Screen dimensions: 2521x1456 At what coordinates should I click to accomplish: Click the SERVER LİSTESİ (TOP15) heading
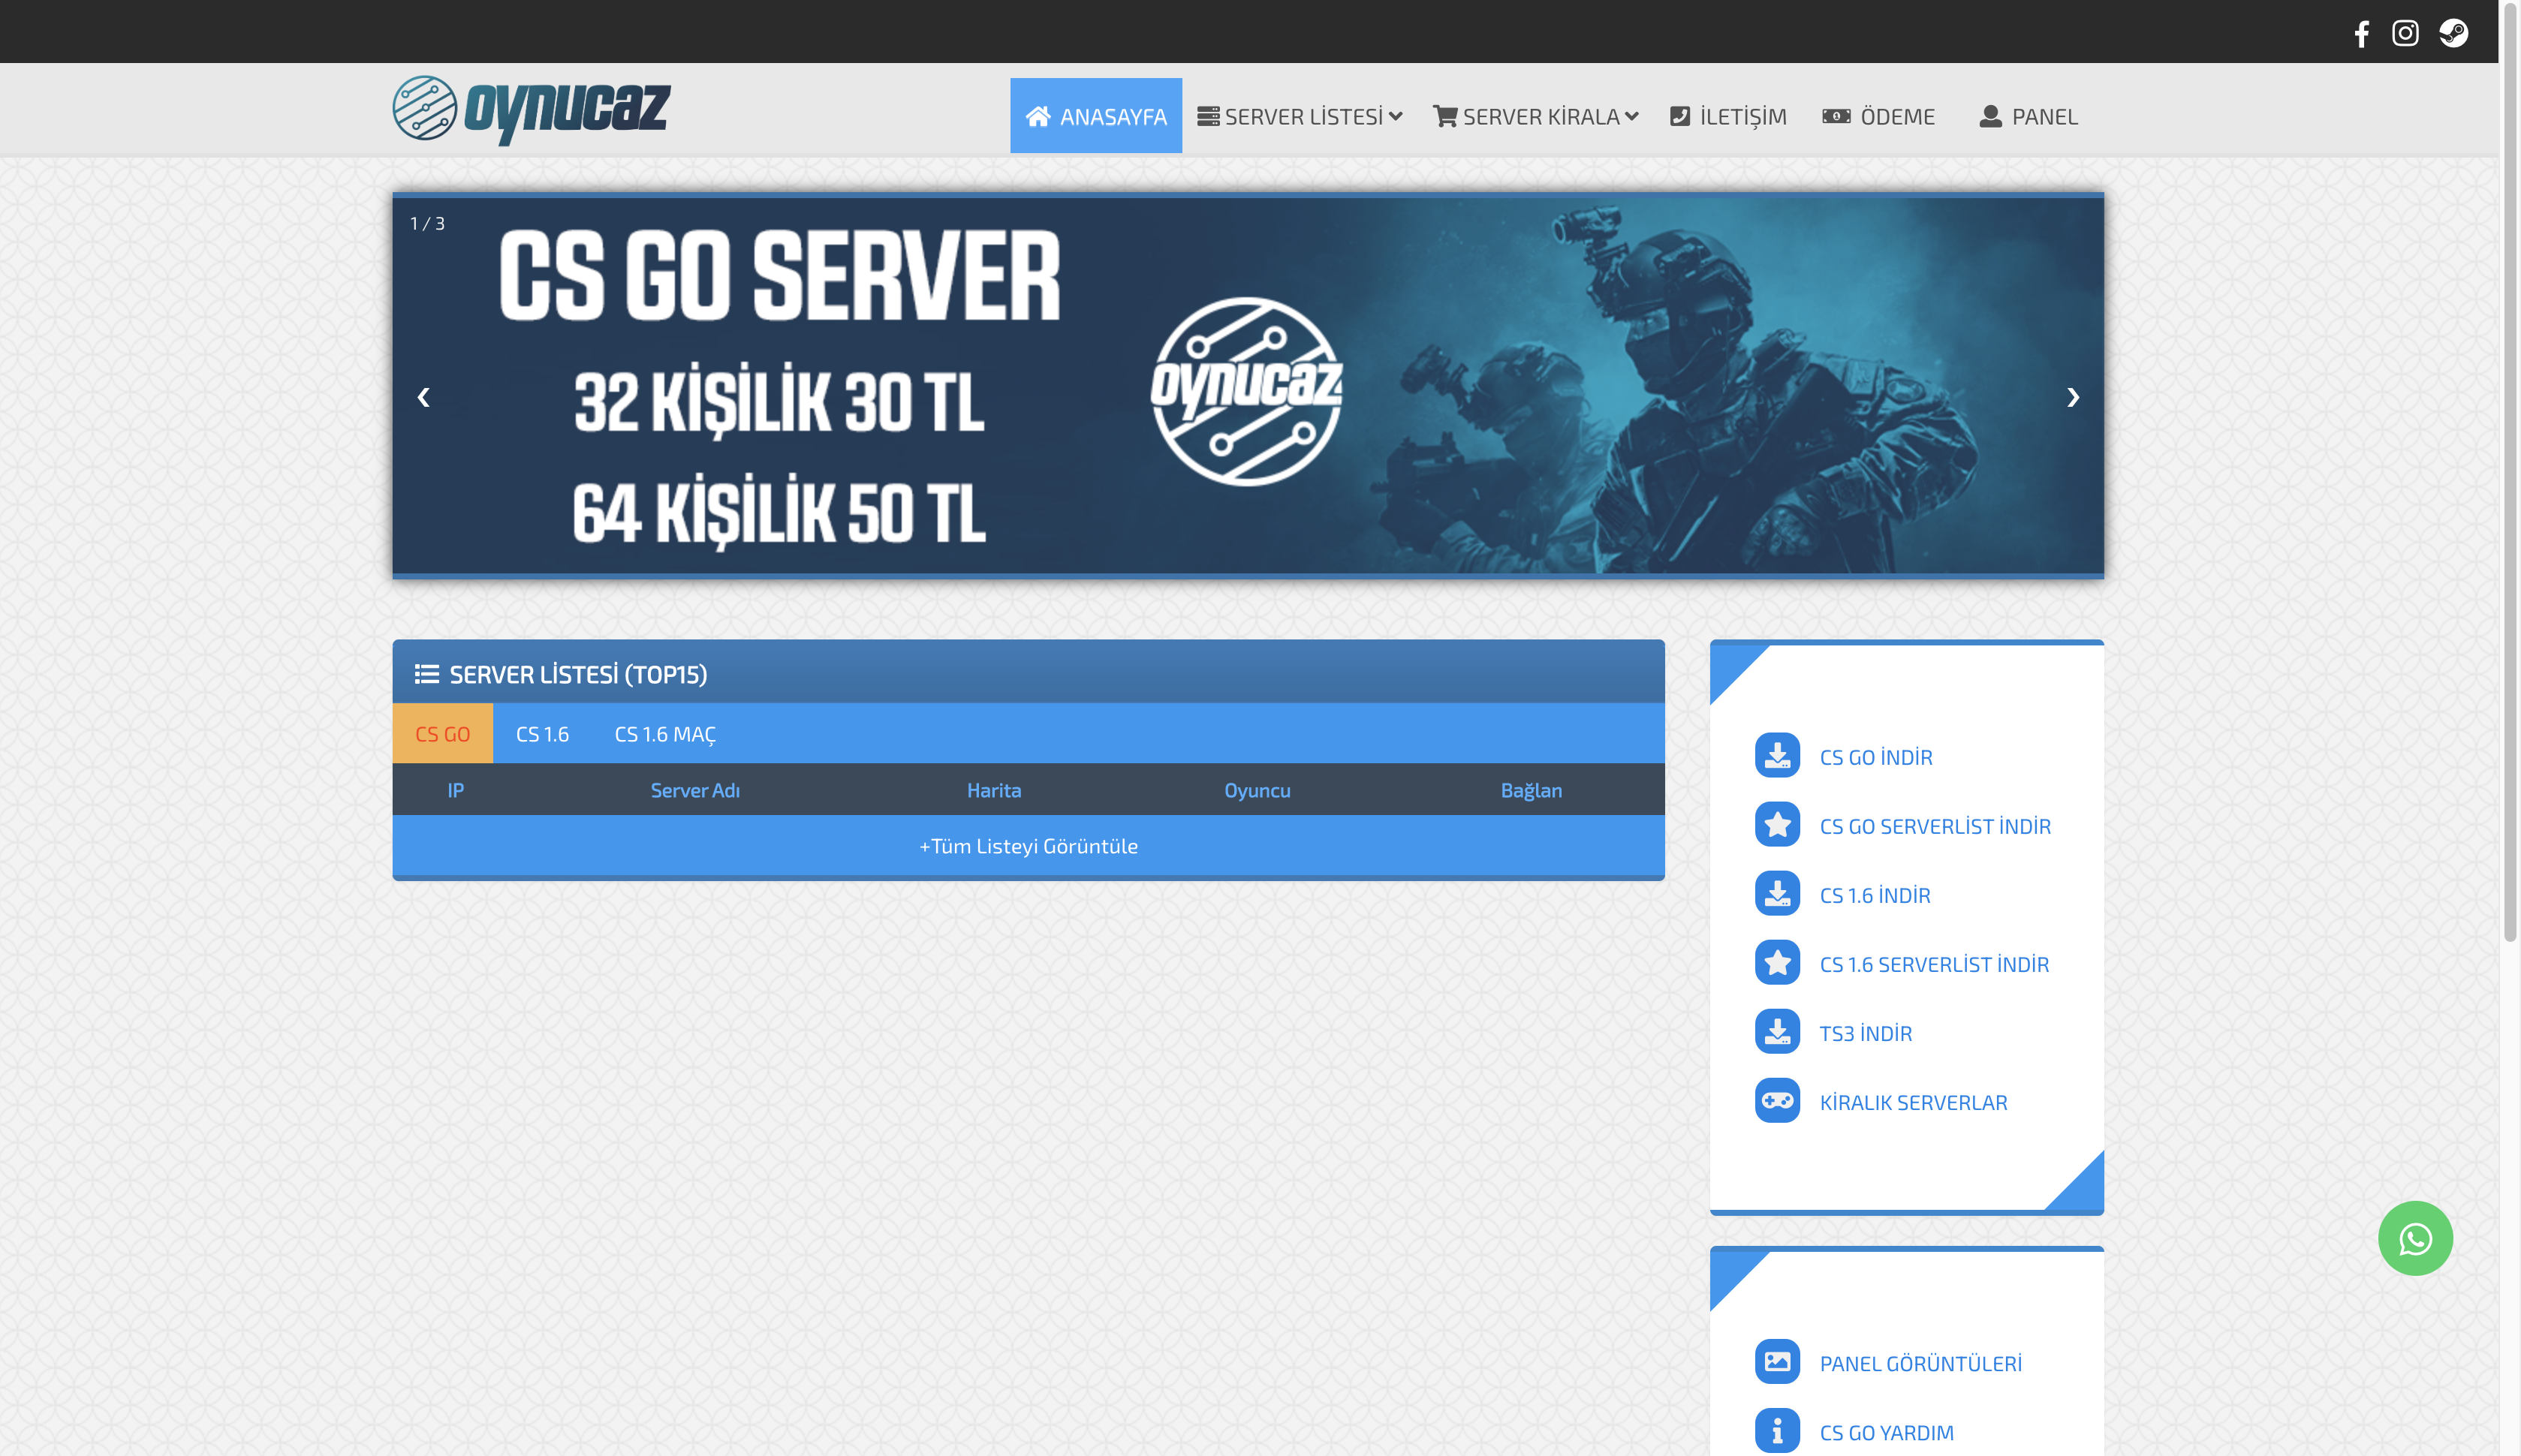tap(578, 674)
